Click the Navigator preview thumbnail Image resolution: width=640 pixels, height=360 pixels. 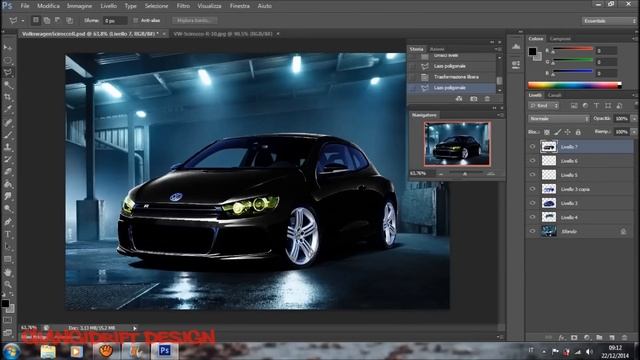click(457, 144)
